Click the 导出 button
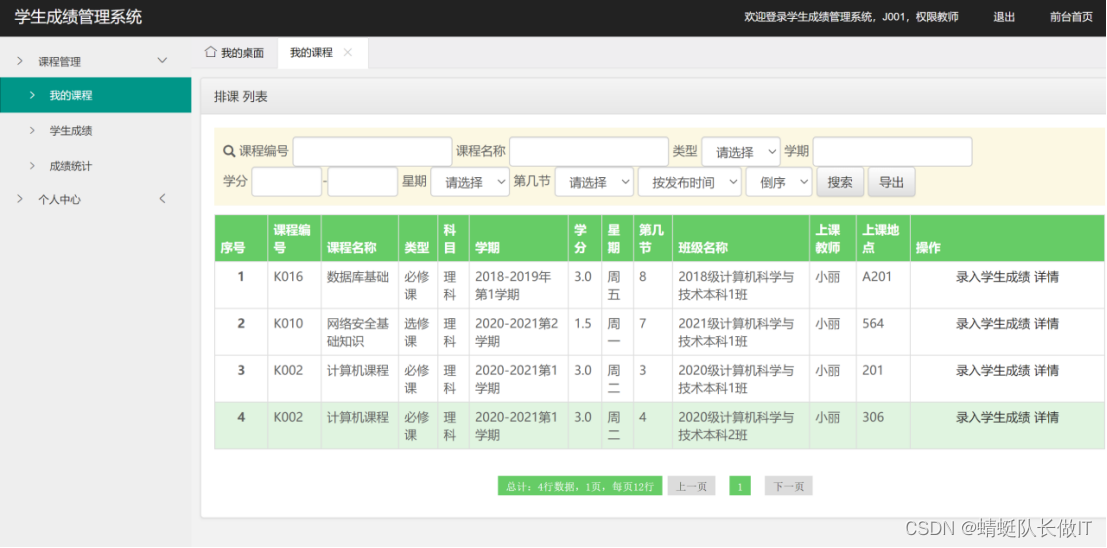This screenshot has width=1107, height=548. click(x=891, y=182)
